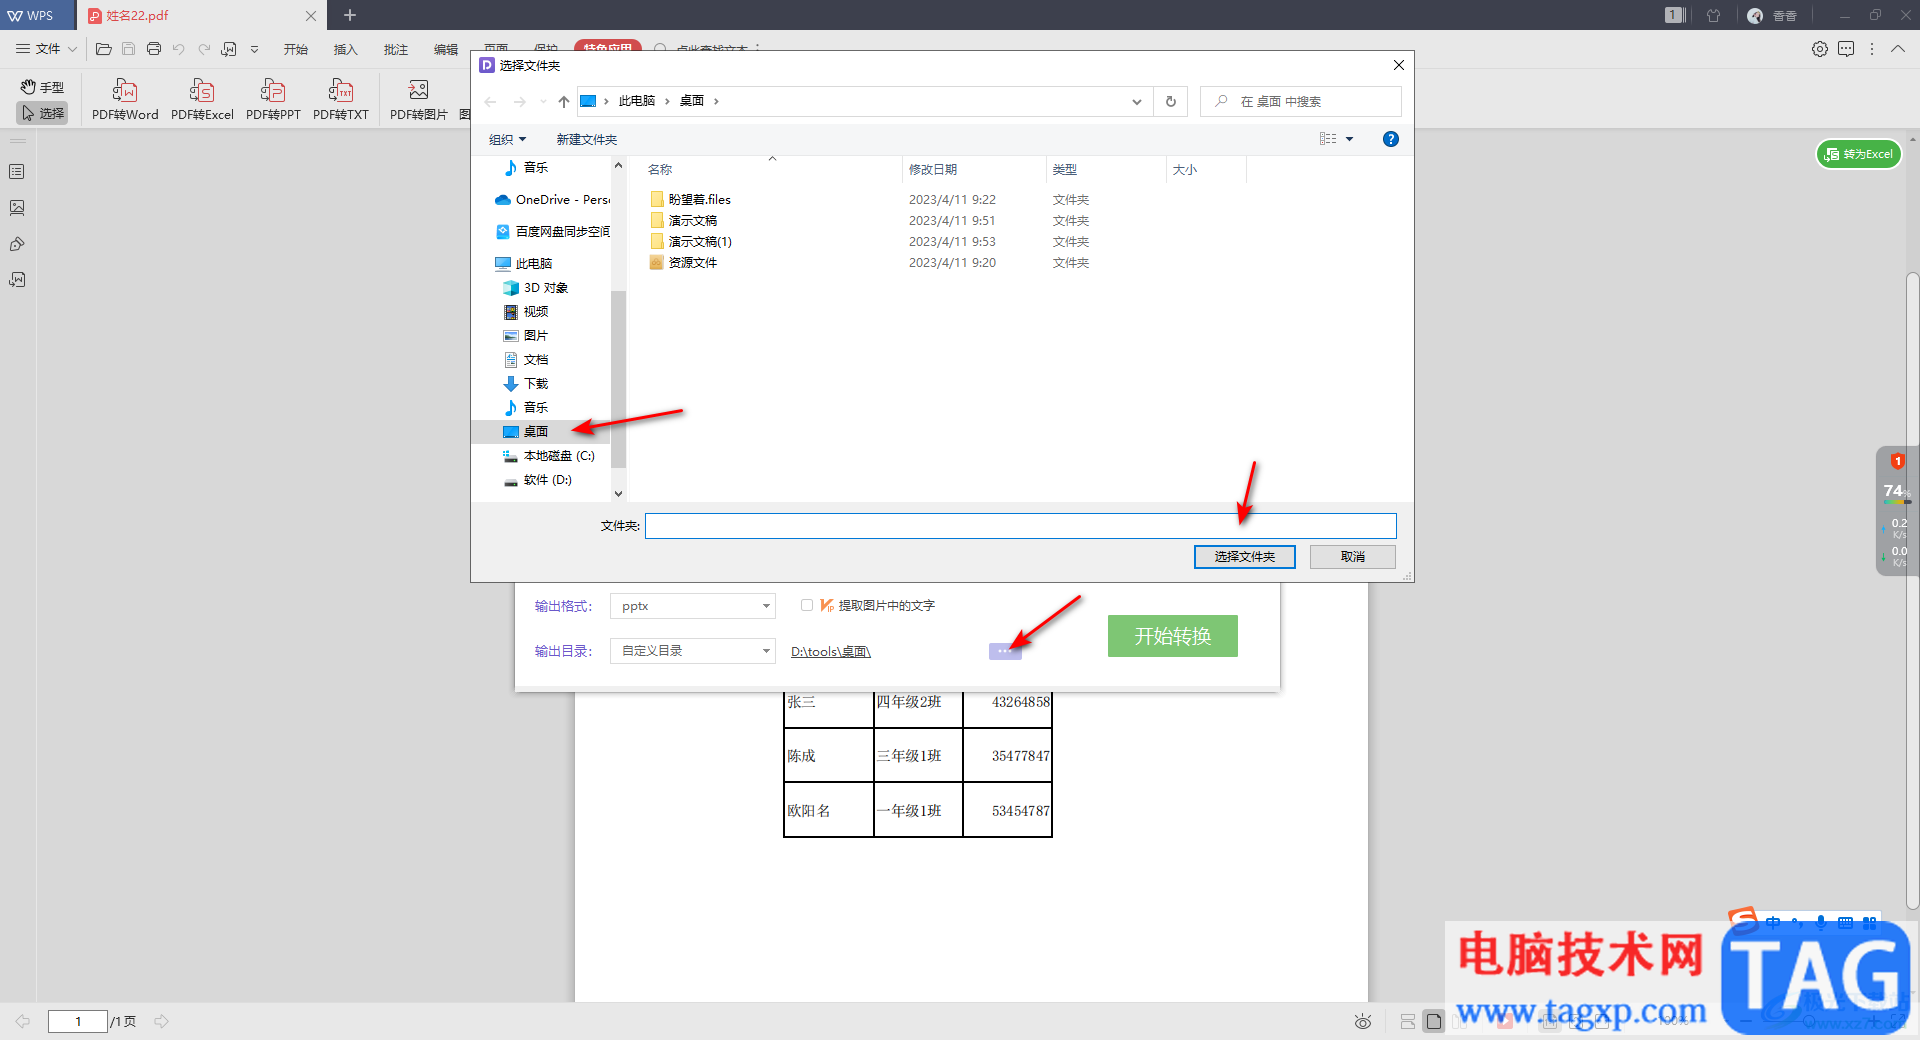Open the quick access toolbar customize dropdown
The height and width of the screenshot is (1040, 1920).
tap(254, 49)
